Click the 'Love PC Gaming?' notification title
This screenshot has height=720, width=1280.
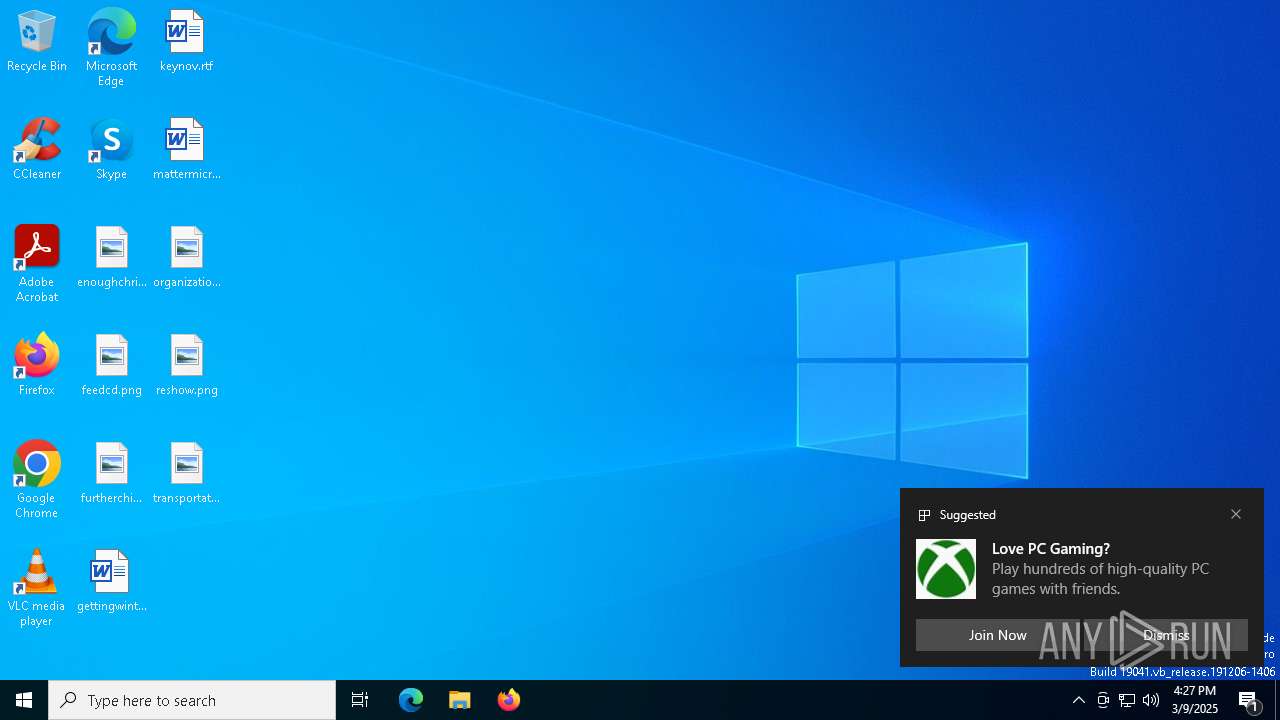[1051, 548]
